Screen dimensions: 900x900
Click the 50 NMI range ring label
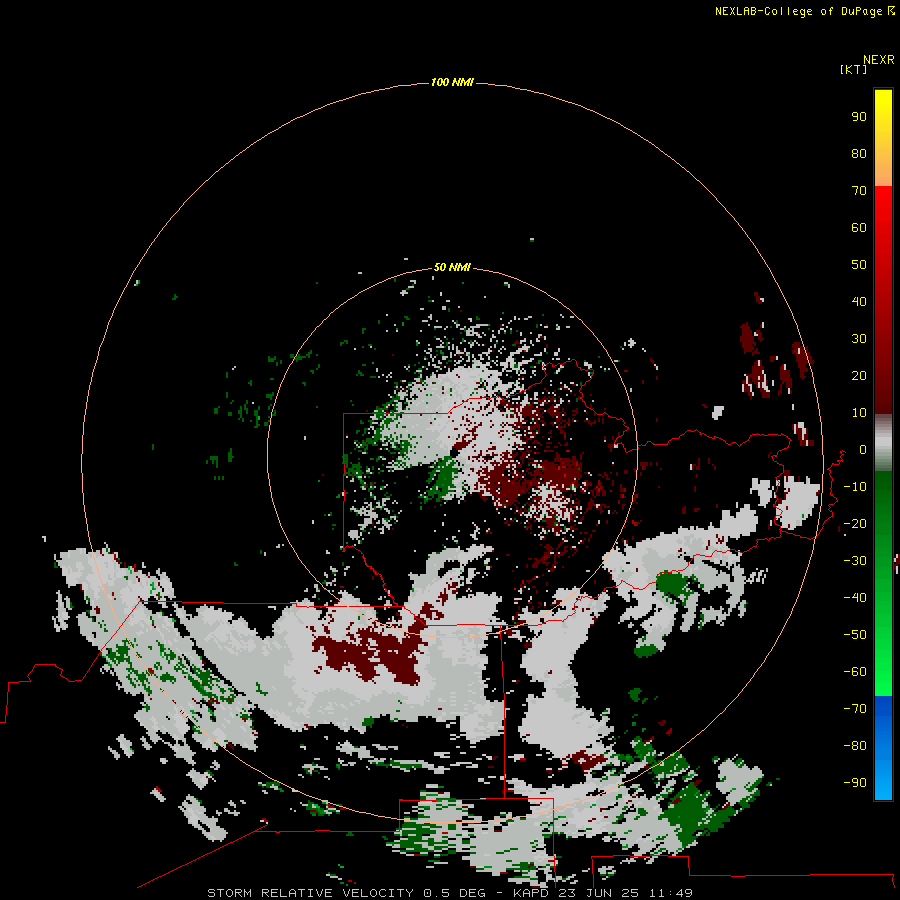tap(452, 267)
